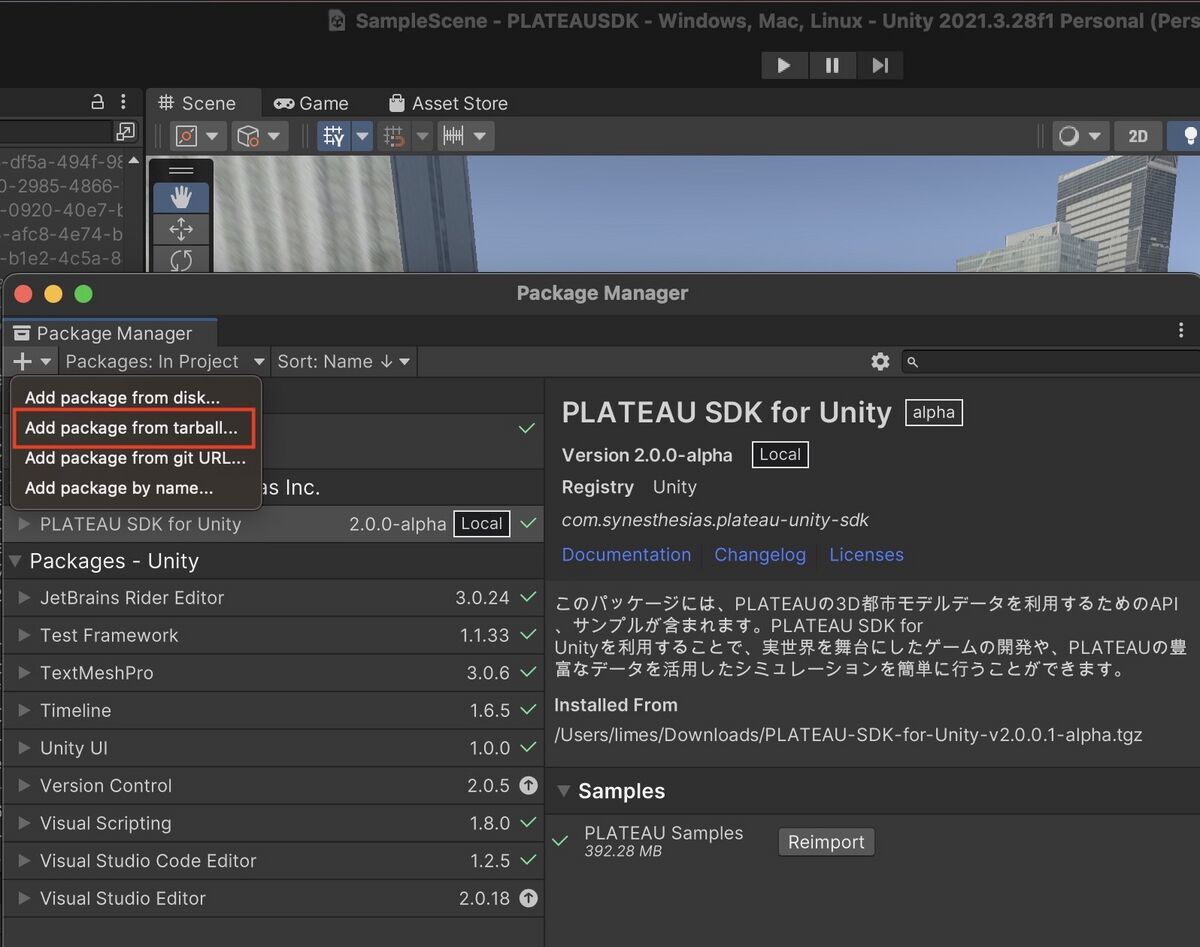This screenshot has width=1200, height=947.
Task: Click Reimport for PLATEAU Samples
Action: (x=826, y=842)
